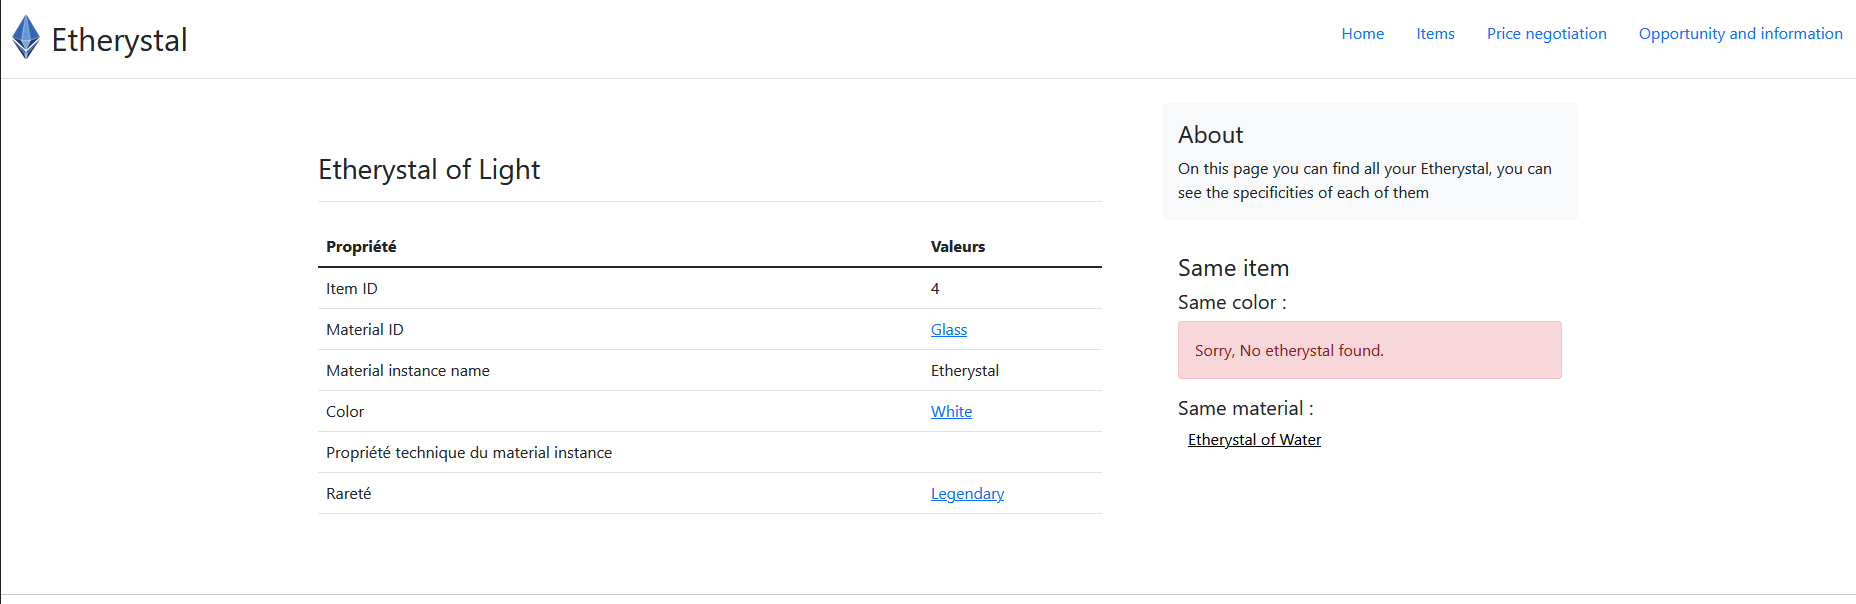Open the Legendary rarity link
This screenshot has height=604, width=1856.
[x=967, y=494]
